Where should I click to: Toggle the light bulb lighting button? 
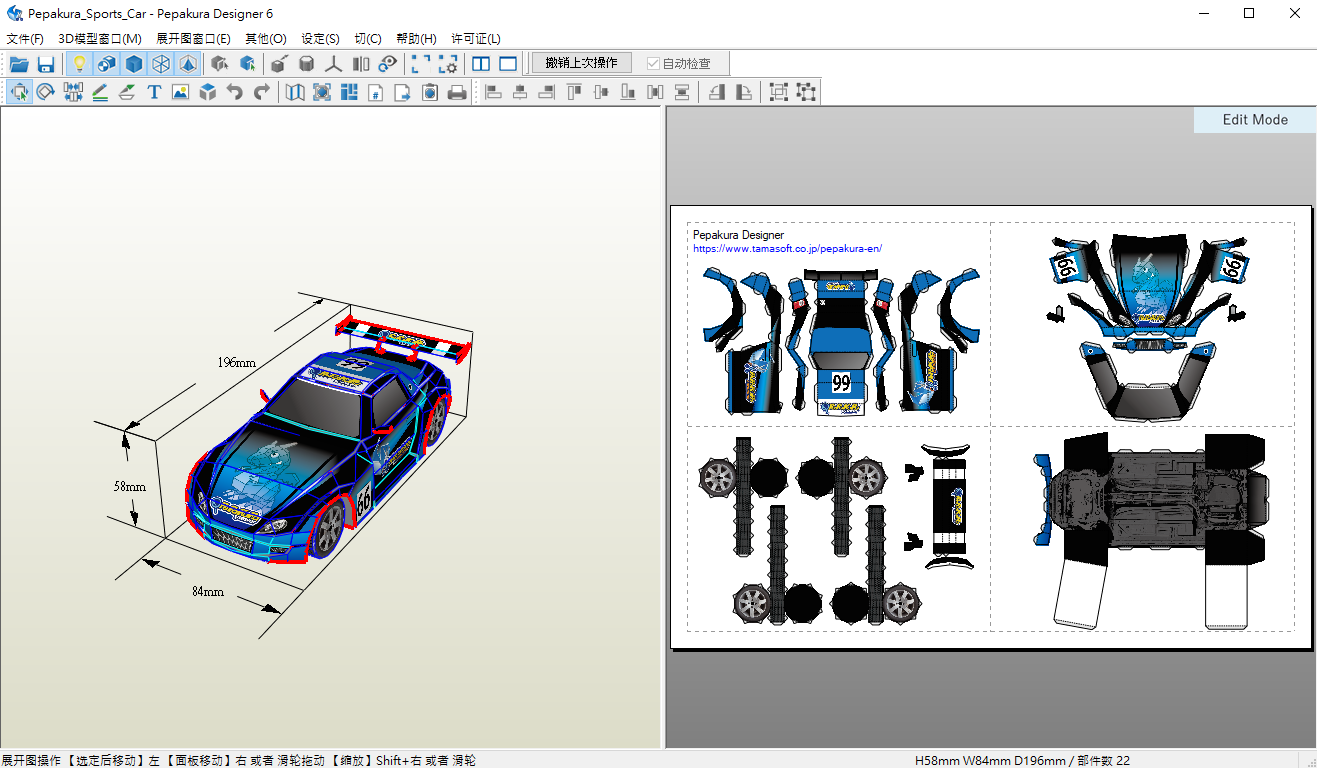[79, 64]
